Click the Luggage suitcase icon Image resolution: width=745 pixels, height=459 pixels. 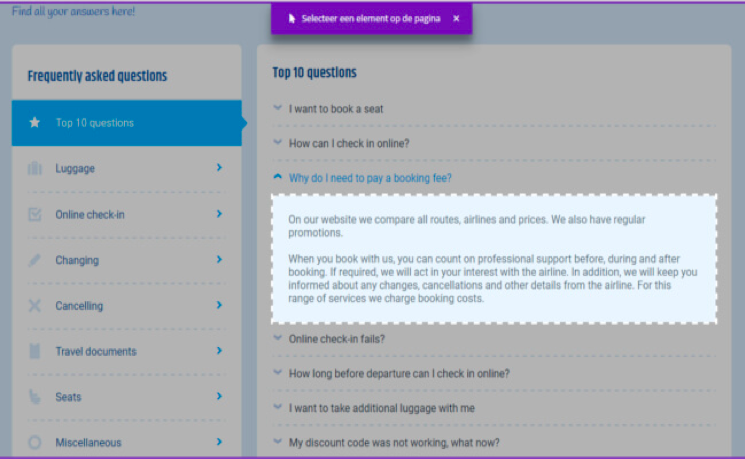tap(35, 169)
